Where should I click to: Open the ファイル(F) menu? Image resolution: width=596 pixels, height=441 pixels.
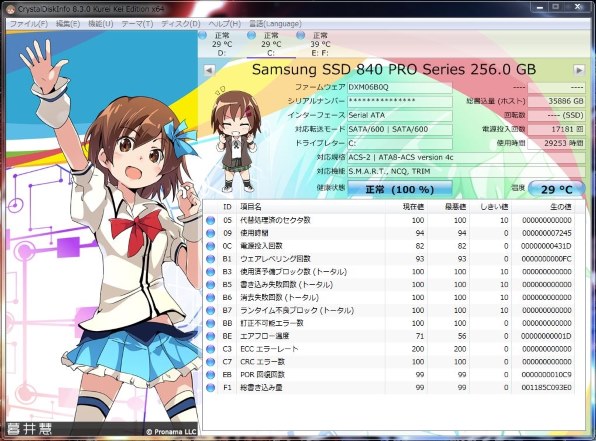coord(29,24)
